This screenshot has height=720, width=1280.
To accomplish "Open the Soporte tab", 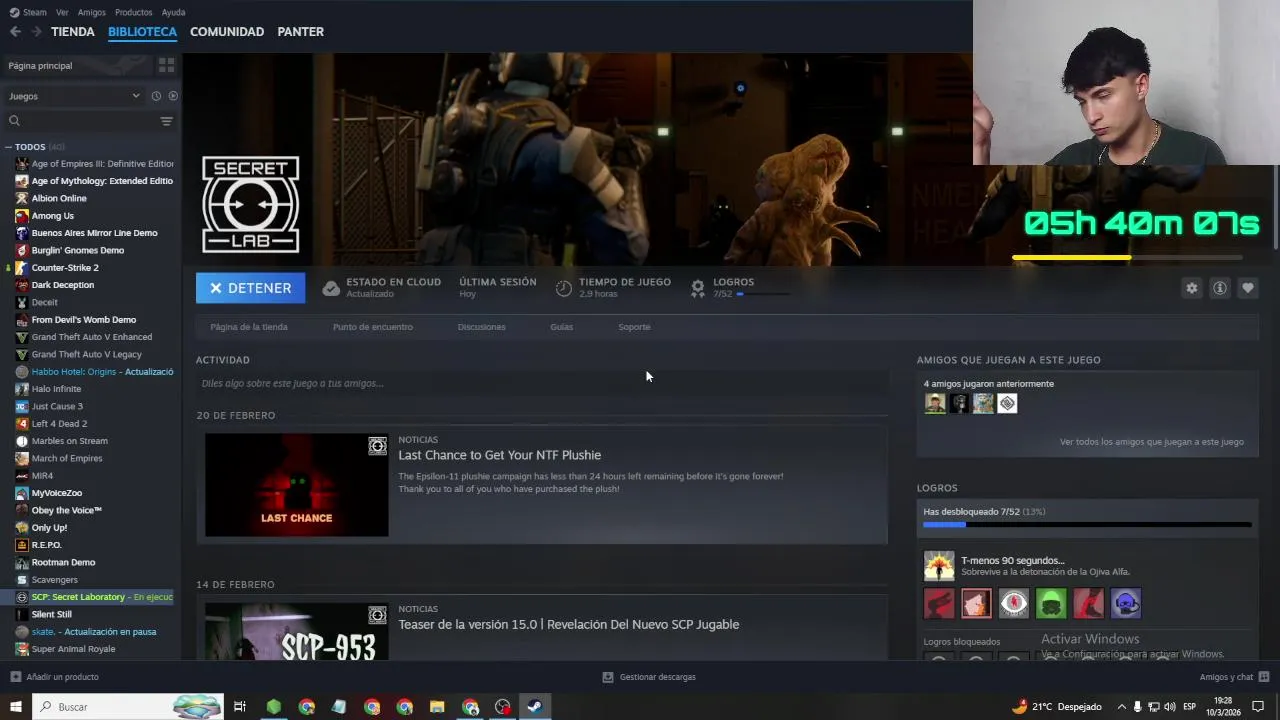I will [634, 327].
